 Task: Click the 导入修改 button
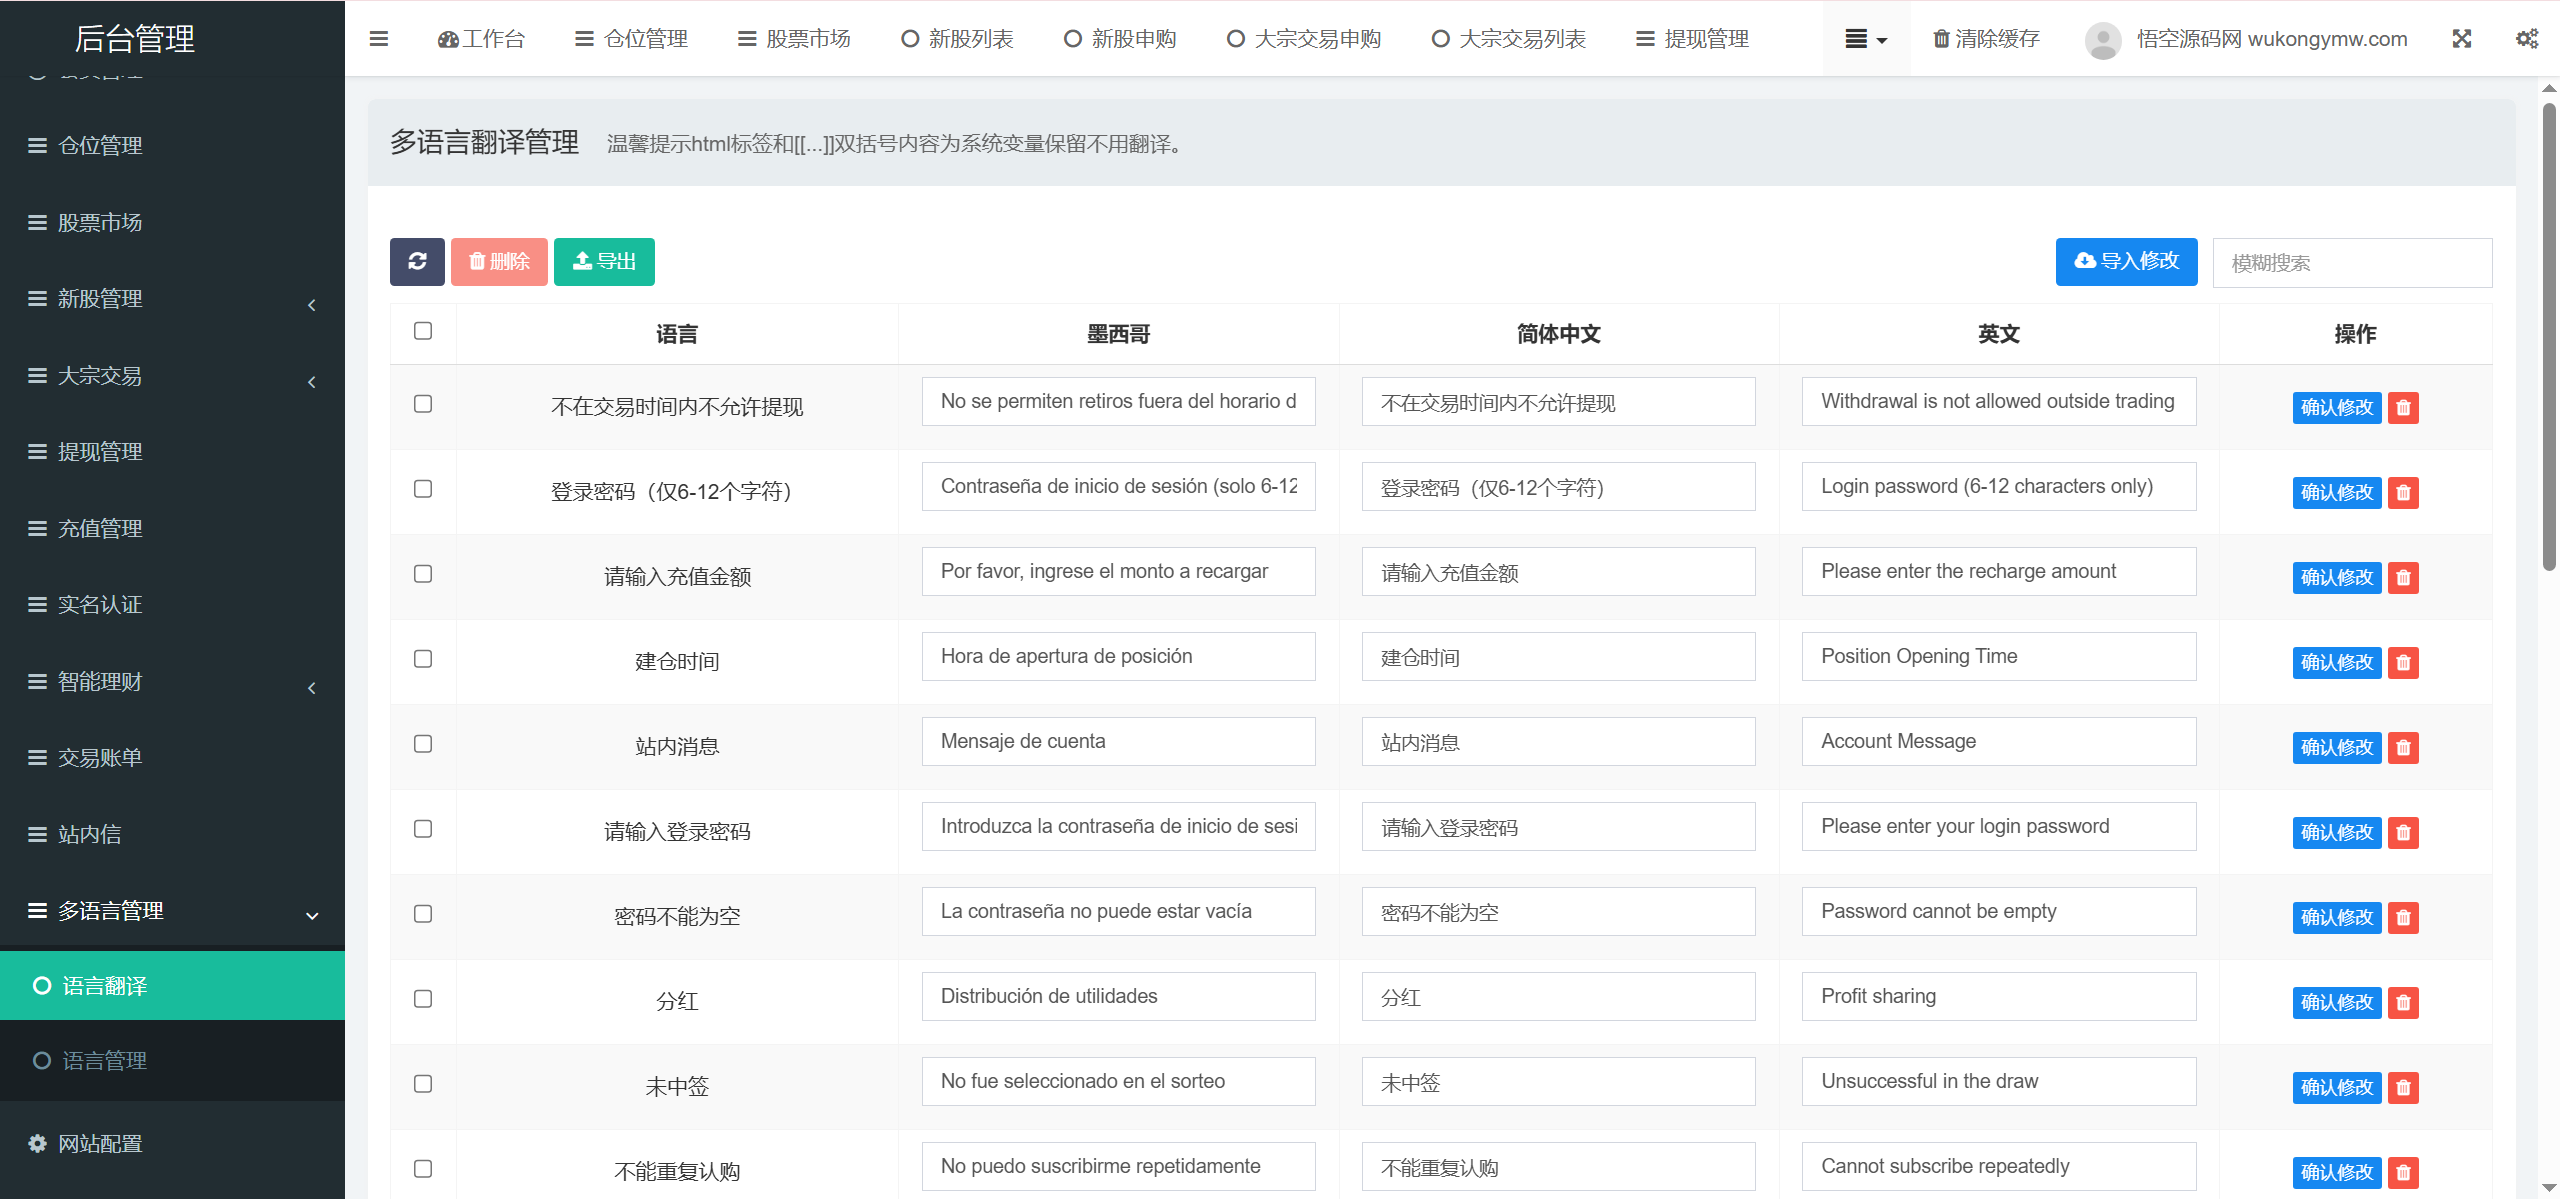click(2126, 262)
